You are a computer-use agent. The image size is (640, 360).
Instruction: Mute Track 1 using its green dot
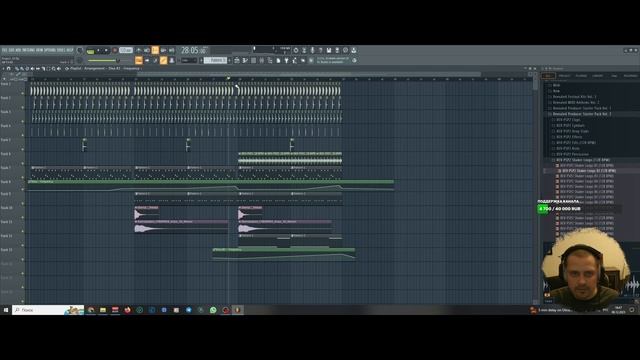coord(23,93)
